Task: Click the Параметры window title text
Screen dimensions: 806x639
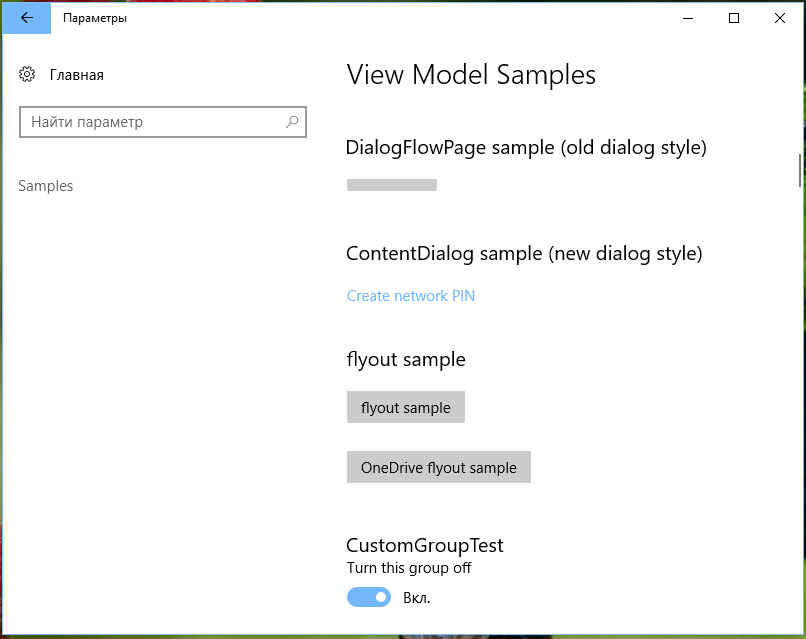Action: coord(95,18)
